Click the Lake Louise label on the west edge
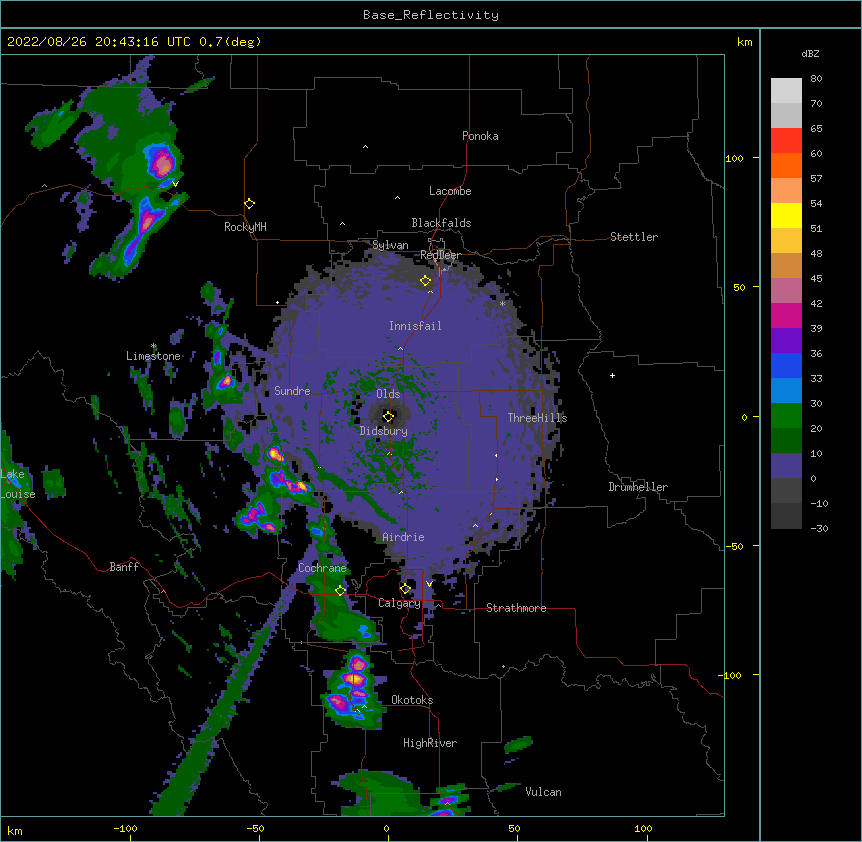This screenshot has height=842, width=862. [17, 484]
